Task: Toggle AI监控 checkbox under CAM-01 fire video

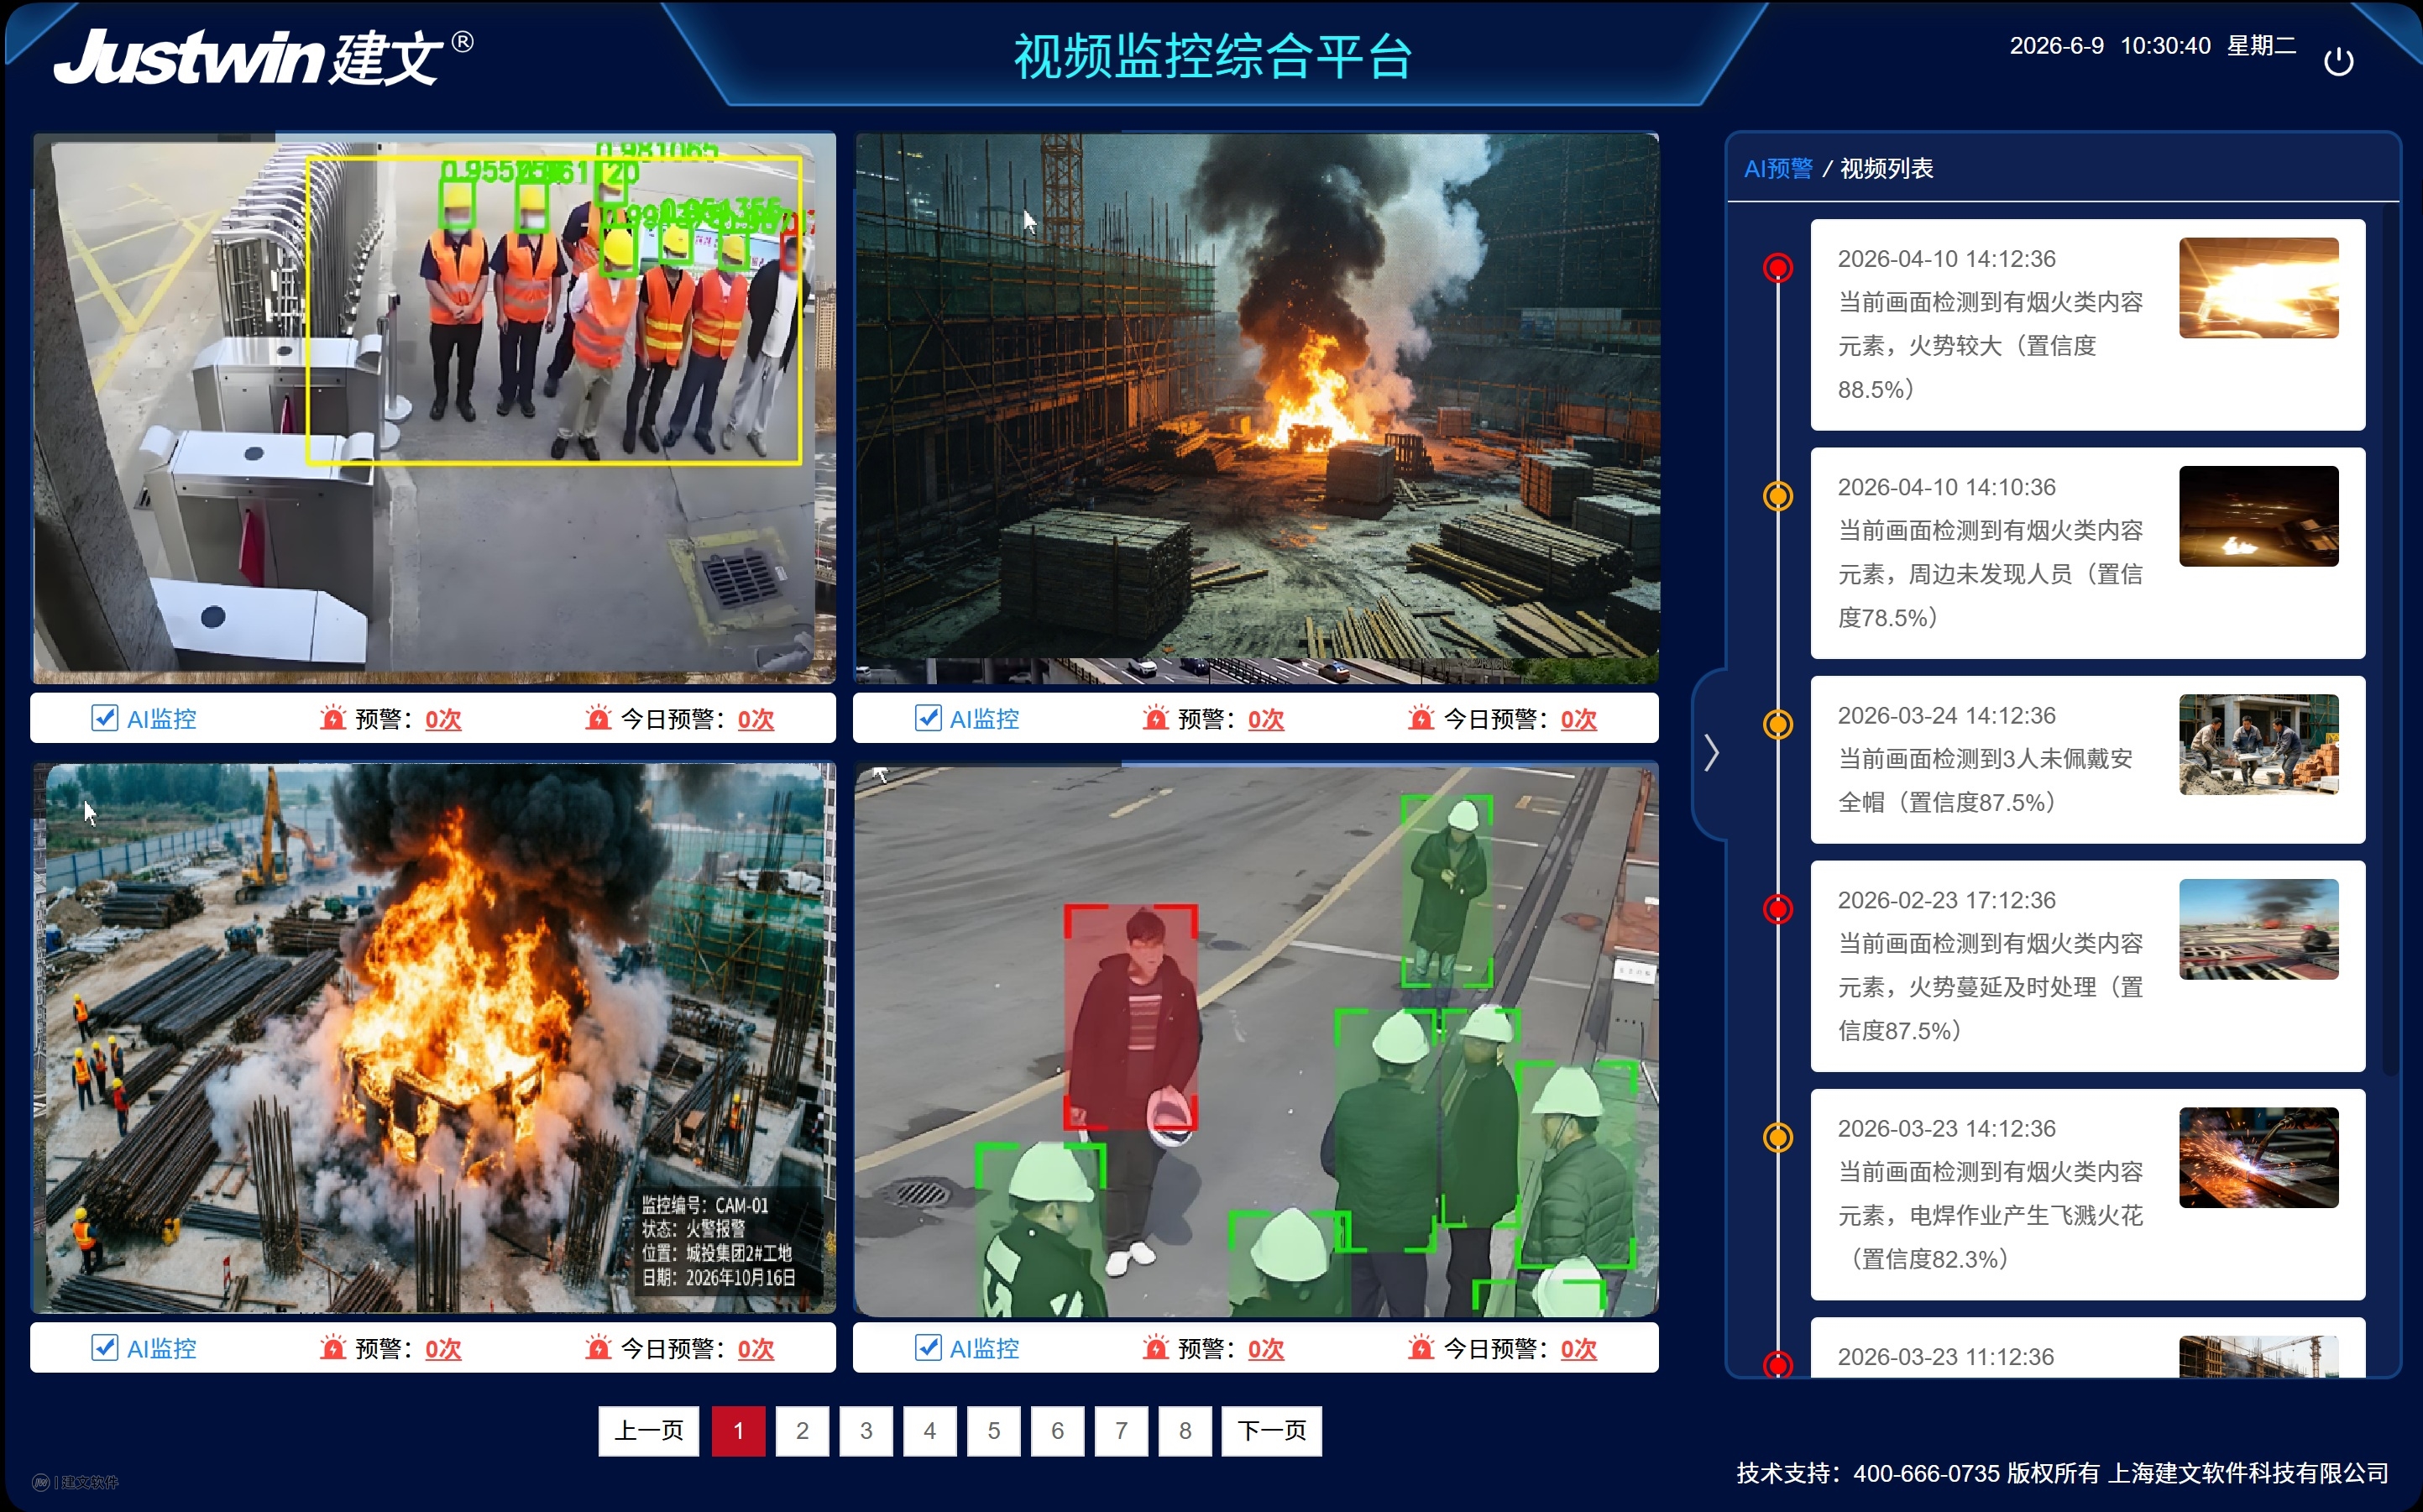Action: (x=104, y=1347)
